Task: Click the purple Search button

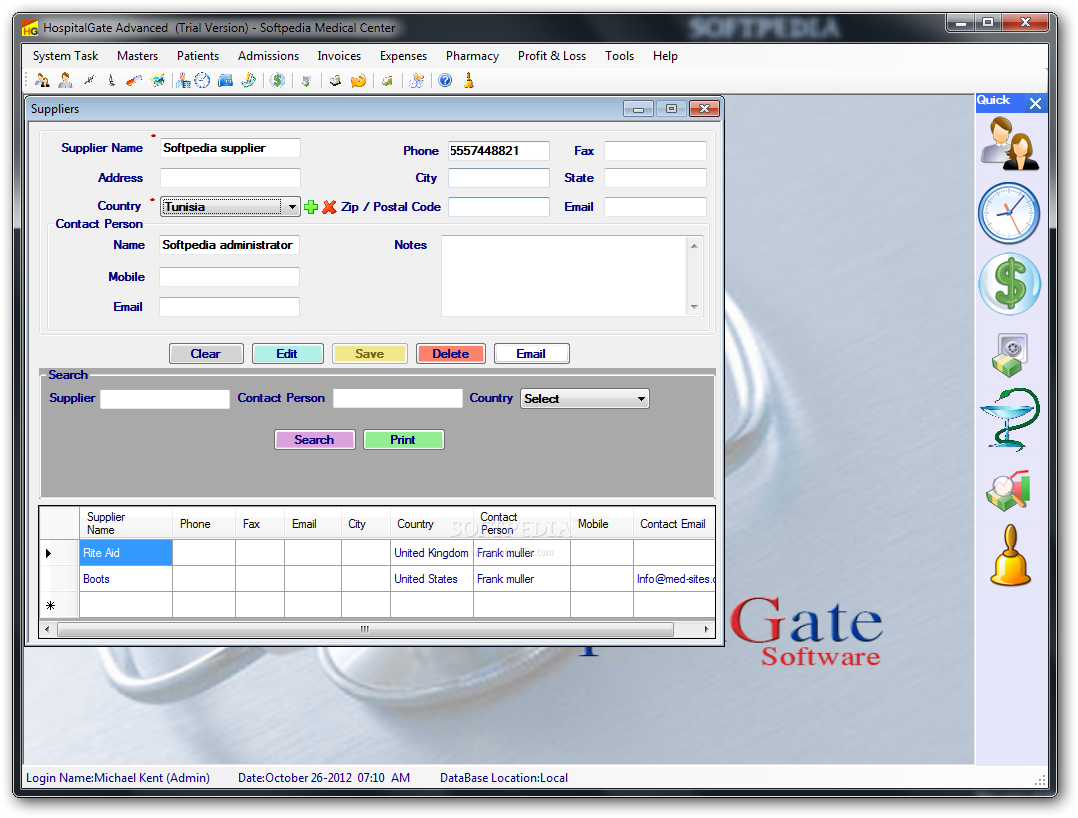Action: pyautogui.click(x=314, y=440)
